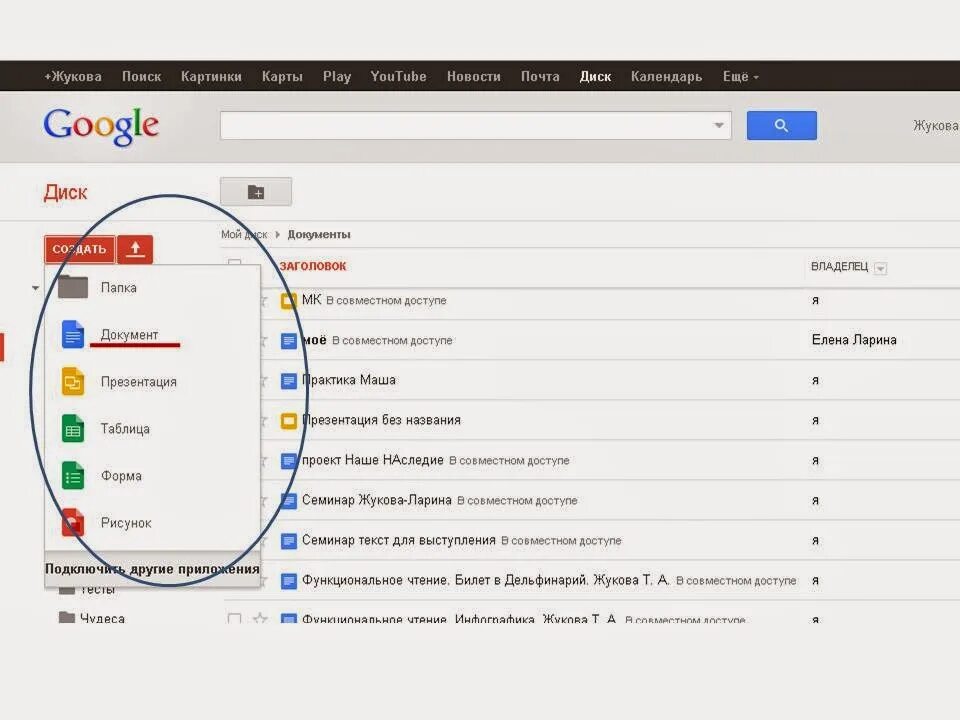Viewport: 960px width, 720px height.
Task: Click icon beside Презентация без названия
Action: click(x=288, y=421)
